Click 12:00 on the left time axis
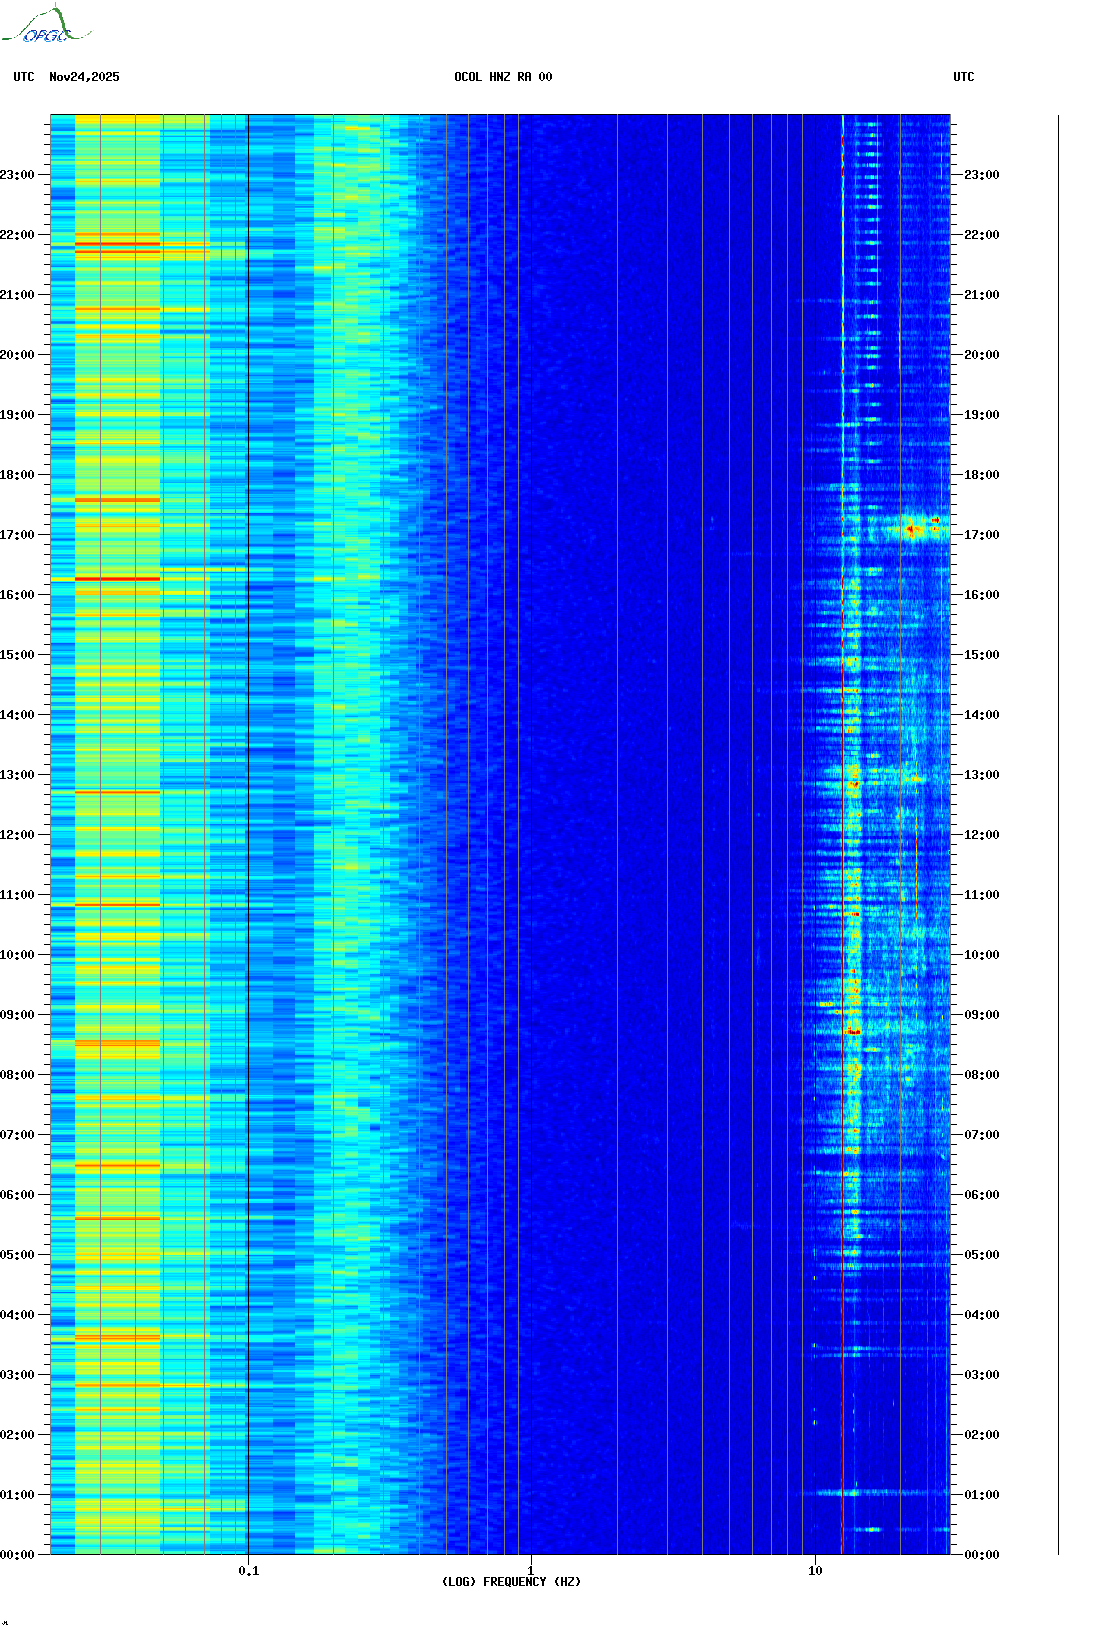Image resolution: width=1102 pixels, height=1634 pixels. (x=17, y=835)
